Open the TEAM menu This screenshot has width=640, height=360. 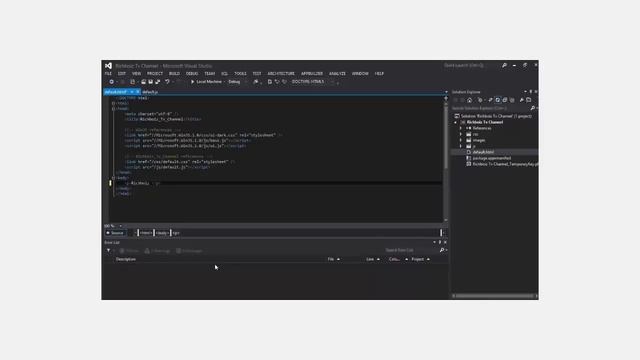tap(209, 73)
